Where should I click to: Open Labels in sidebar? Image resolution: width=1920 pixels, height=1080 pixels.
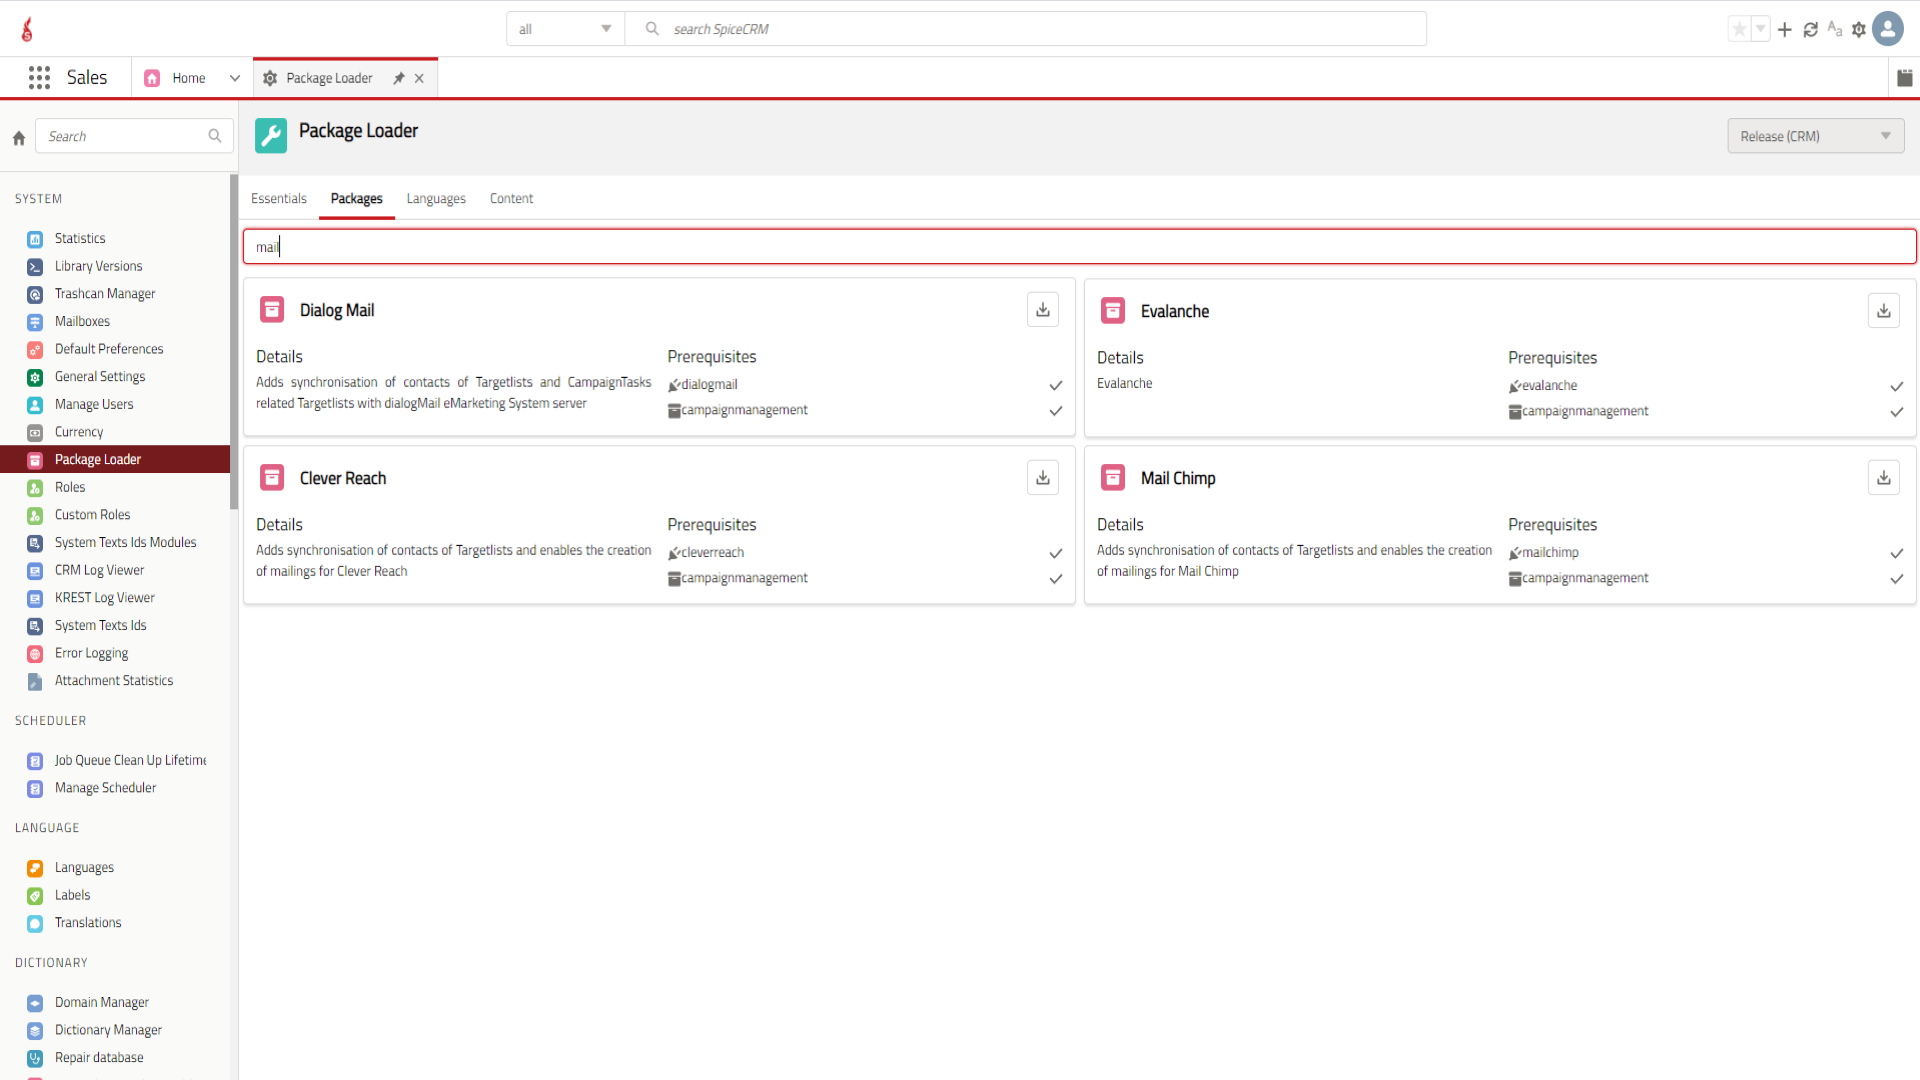[72, 896]
